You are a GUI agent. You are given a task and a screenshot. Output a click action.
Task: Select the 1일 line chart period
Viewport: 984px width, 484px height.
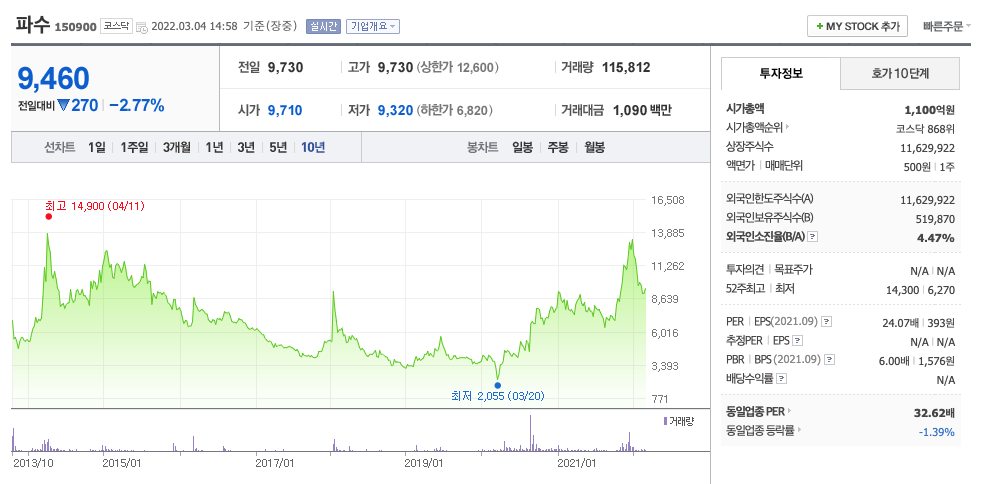click(97, 148)
